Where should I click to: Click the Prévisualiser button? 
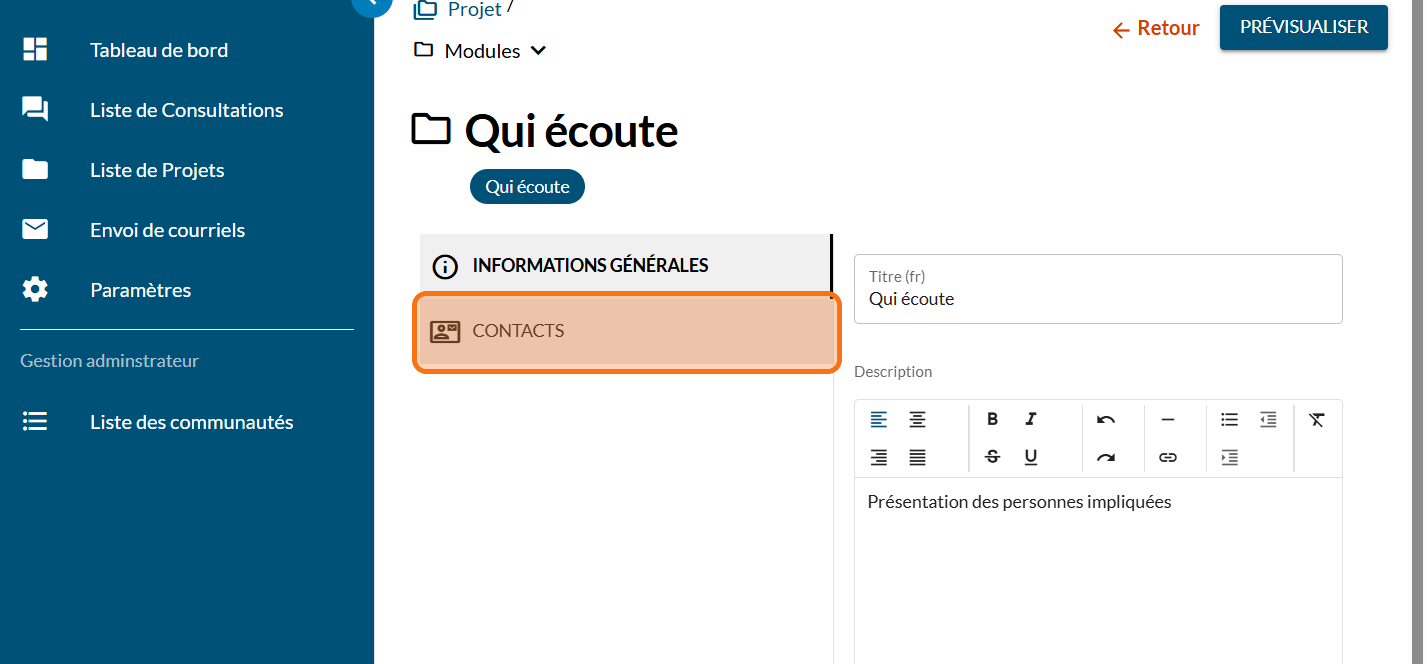coord(1303,28)
